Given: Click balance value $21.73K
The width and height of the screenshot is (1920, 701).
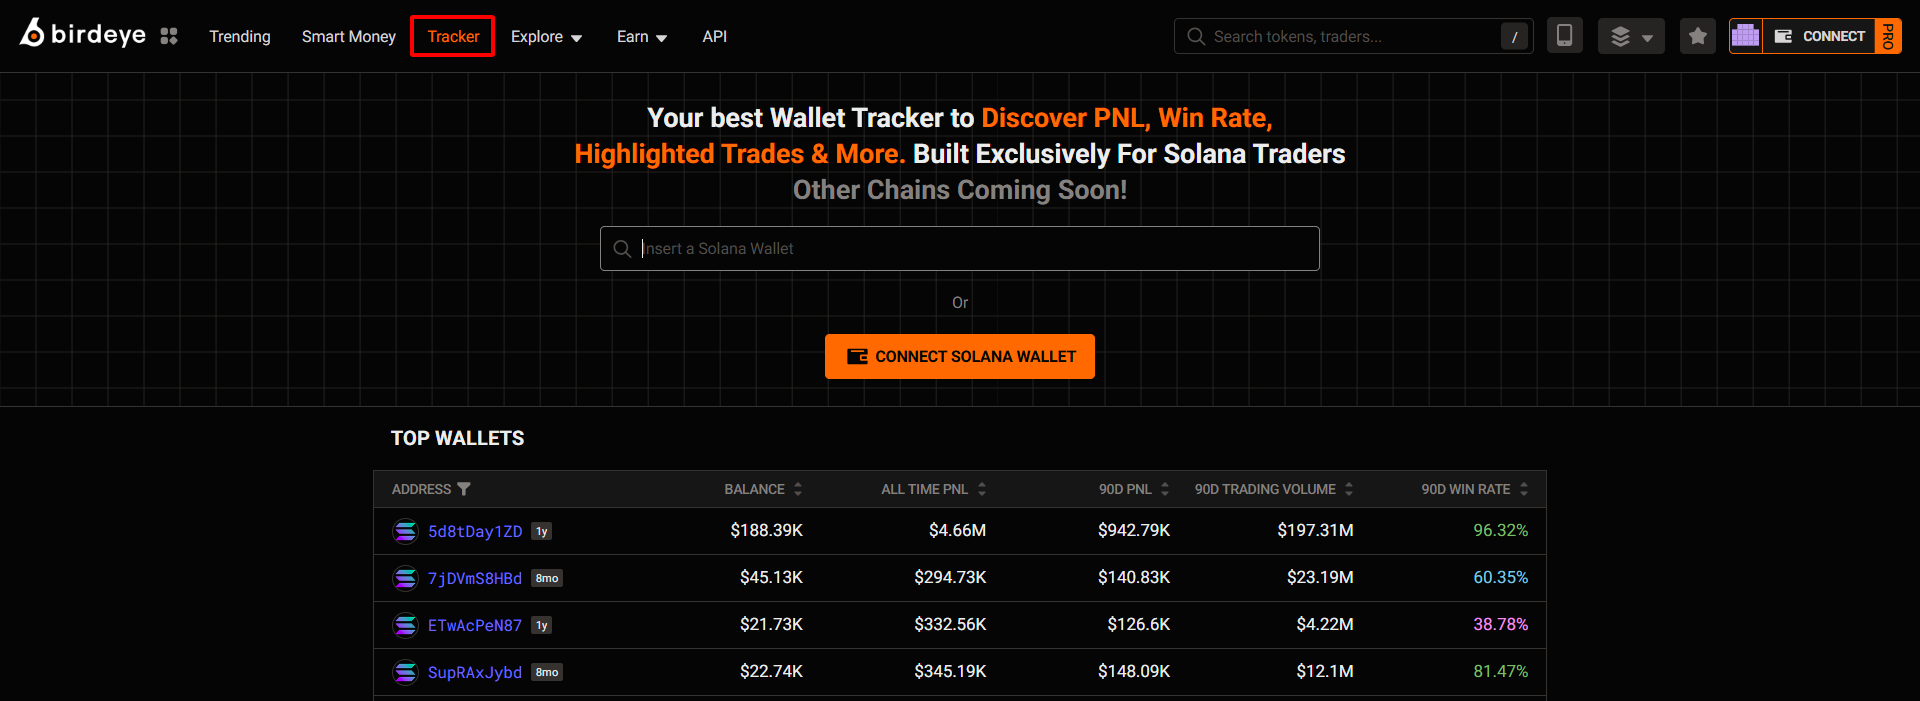Looking at the screenshot, I should coord(771,624).
